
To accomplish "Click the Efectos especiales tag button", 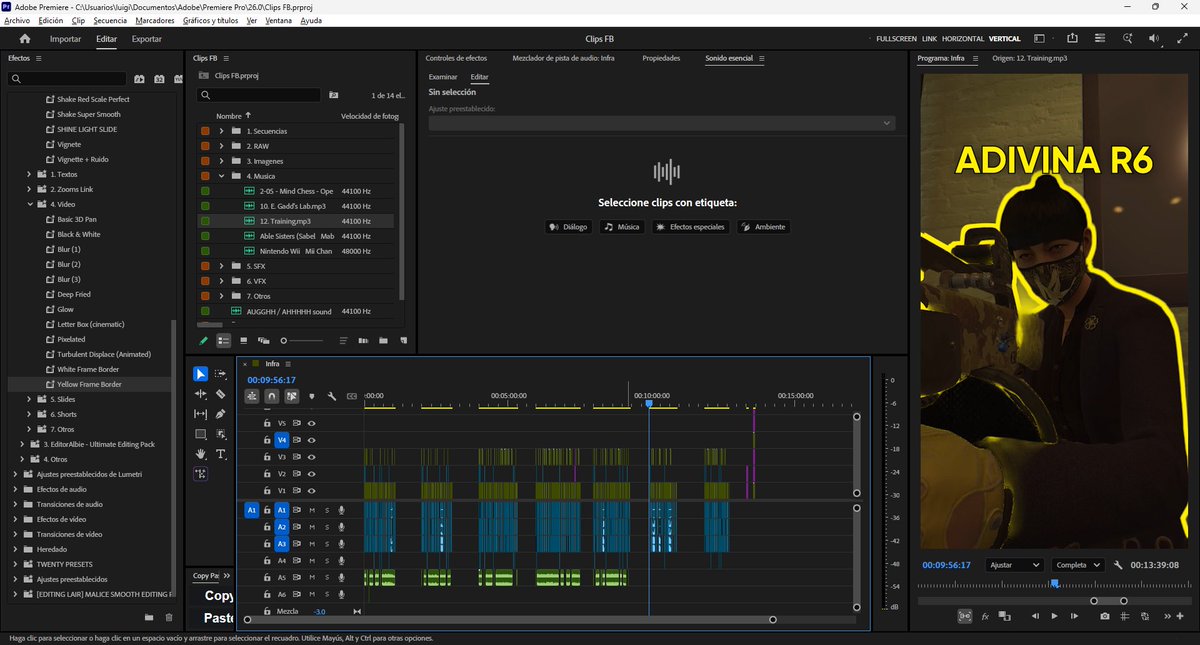I will [x=691, y=227].
